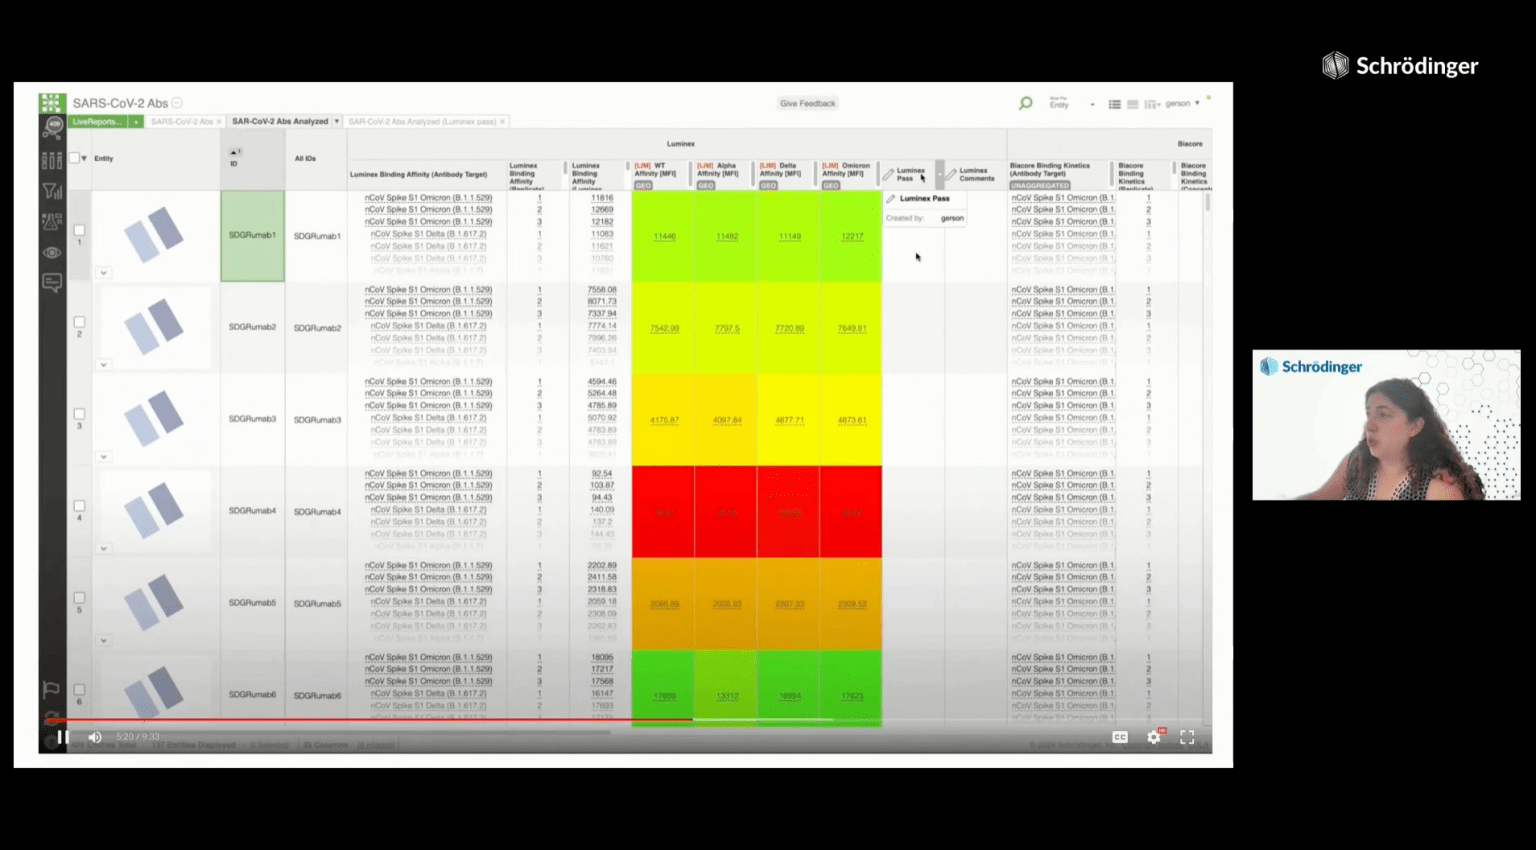Enter fullscreen on the video player
The height and width of the screenshot is (850, 1536).
(x=1187, y=737)
